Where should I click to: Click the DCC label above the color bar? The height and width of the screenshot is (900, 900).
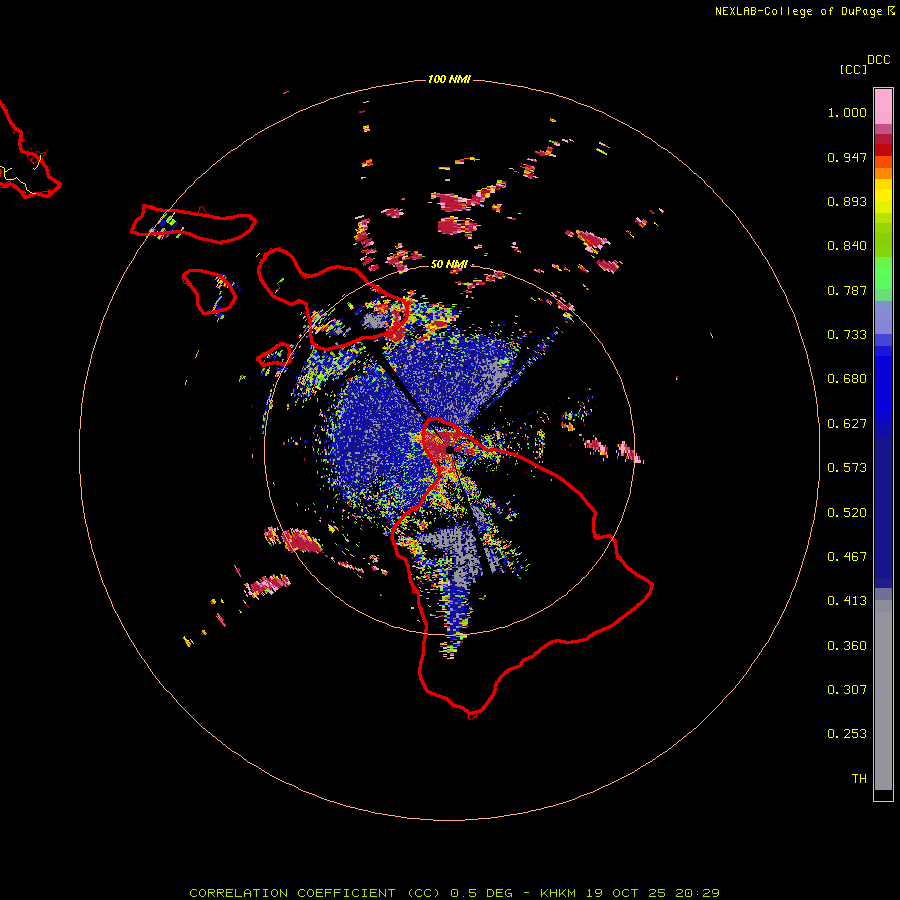click(879, 60)
